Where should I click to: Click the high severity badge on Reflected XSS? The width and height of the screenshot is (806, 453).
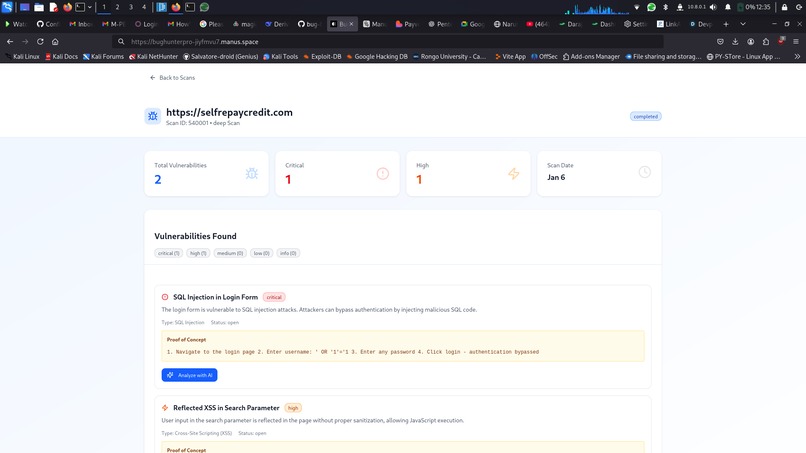(x=293, y=408)
